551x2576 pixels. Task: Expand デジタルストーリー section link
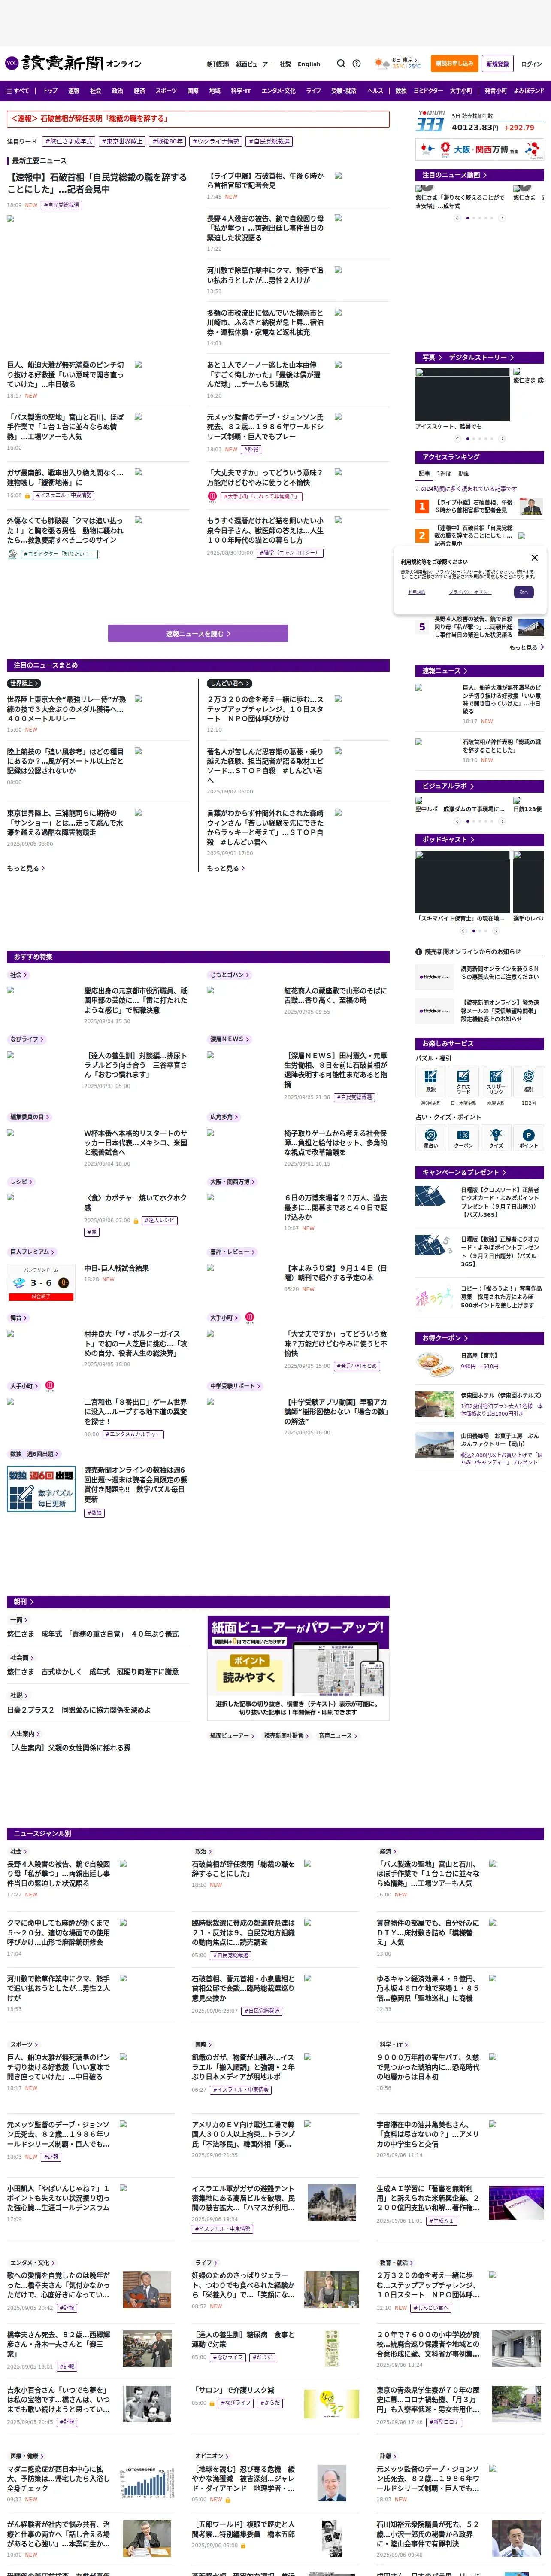coord(480,357)
